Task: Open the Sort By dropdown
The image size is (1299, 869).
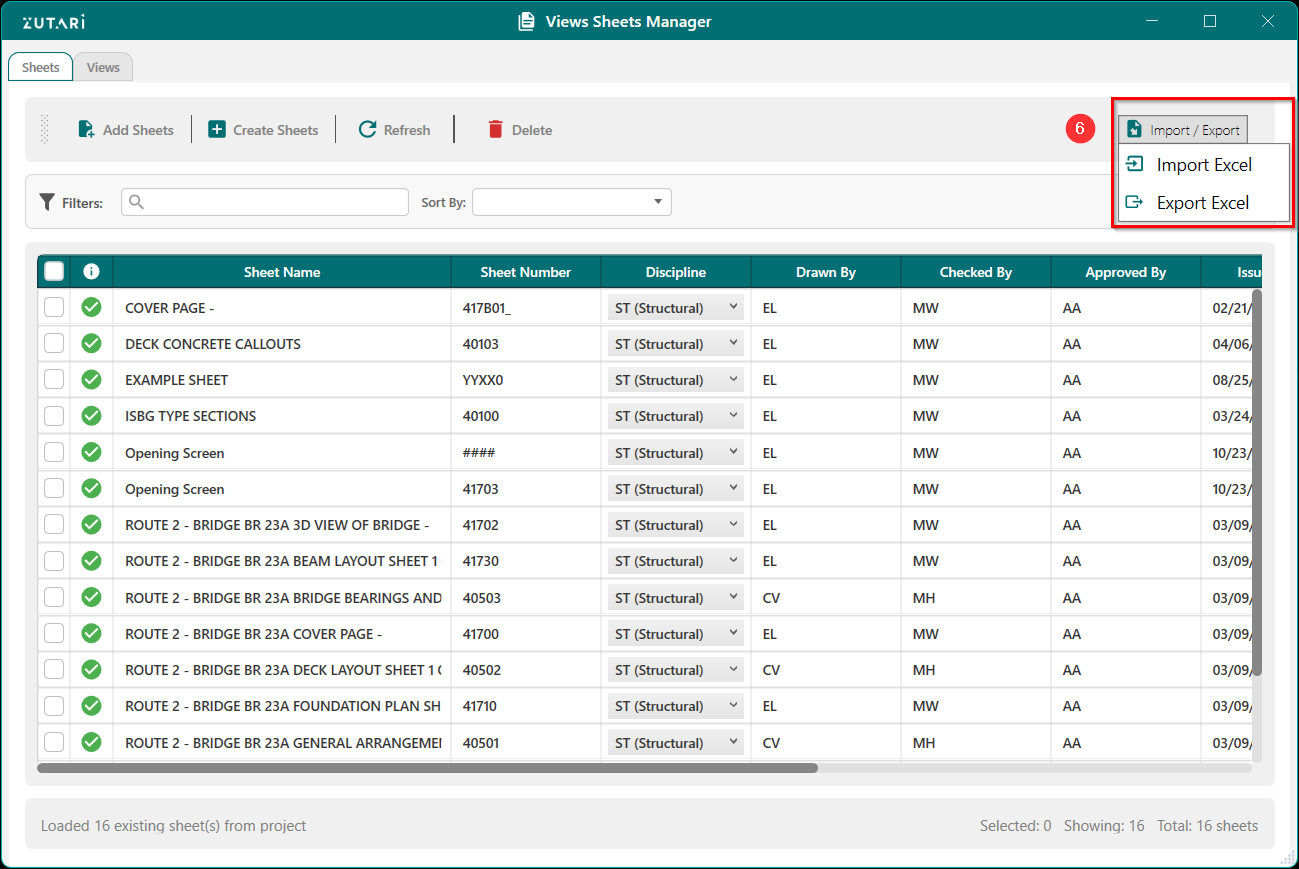Action: pos(571,202)
